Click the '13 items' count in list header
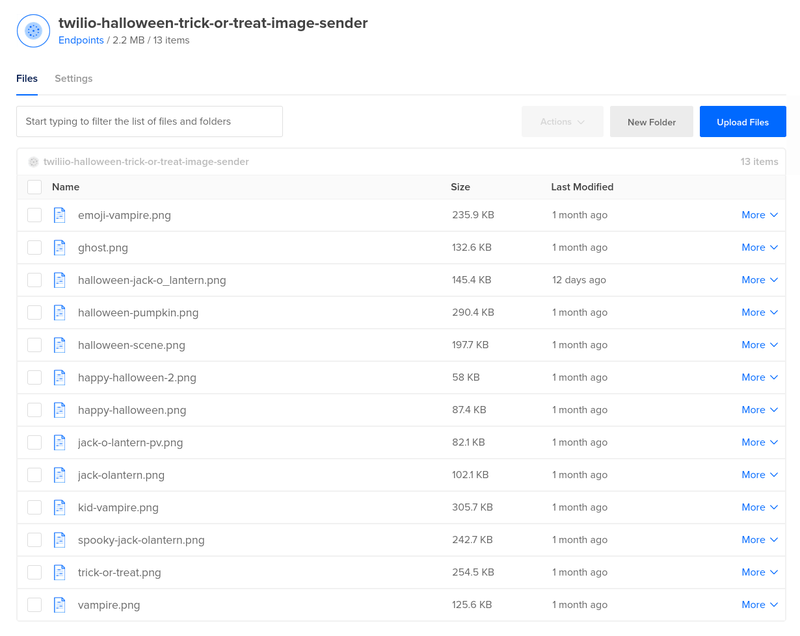The width and height of the screenshot is (800, 636). (x=759, y=162)
